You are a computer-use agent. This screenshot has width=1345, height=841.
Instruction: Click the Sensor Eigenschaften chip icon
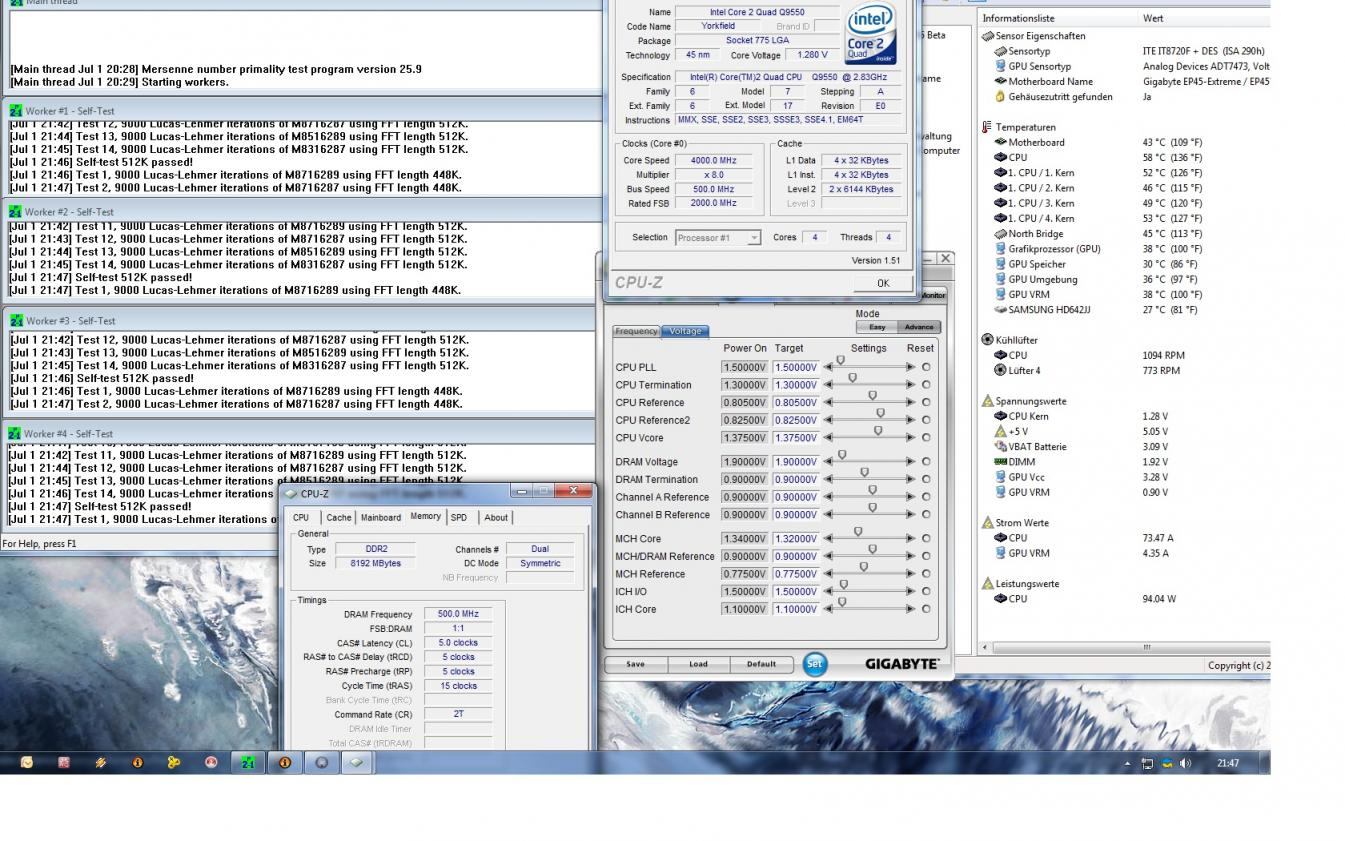pos(988,36)
